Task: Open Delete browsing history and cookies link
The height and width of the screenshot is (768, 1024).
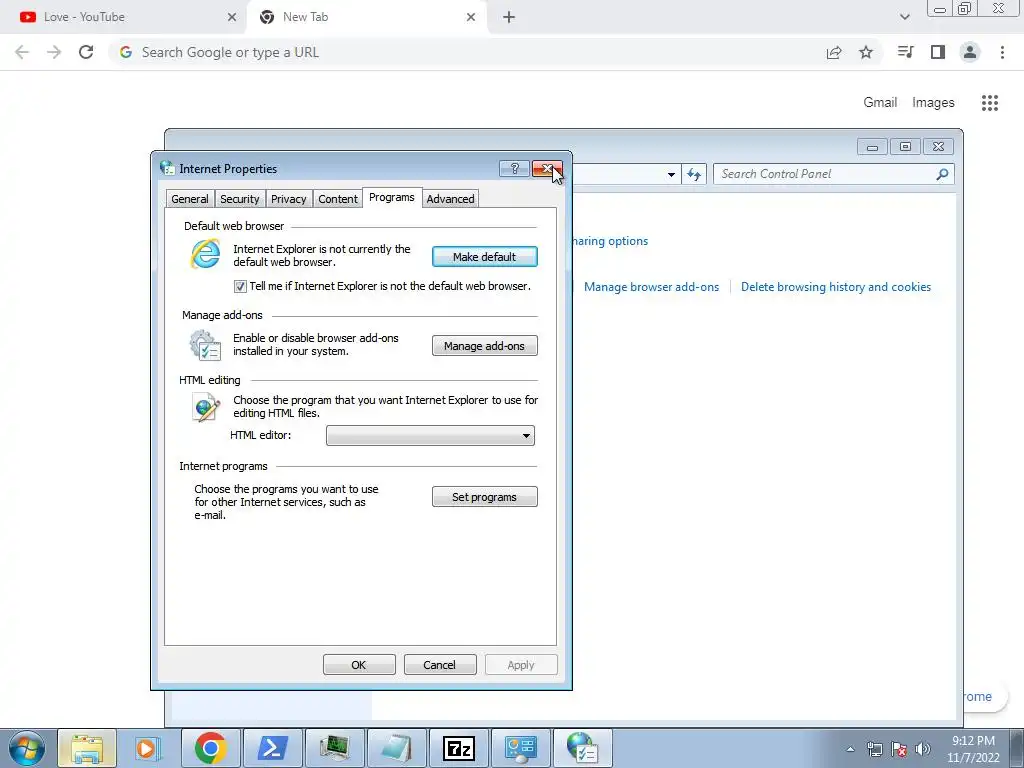Action: 836,287
